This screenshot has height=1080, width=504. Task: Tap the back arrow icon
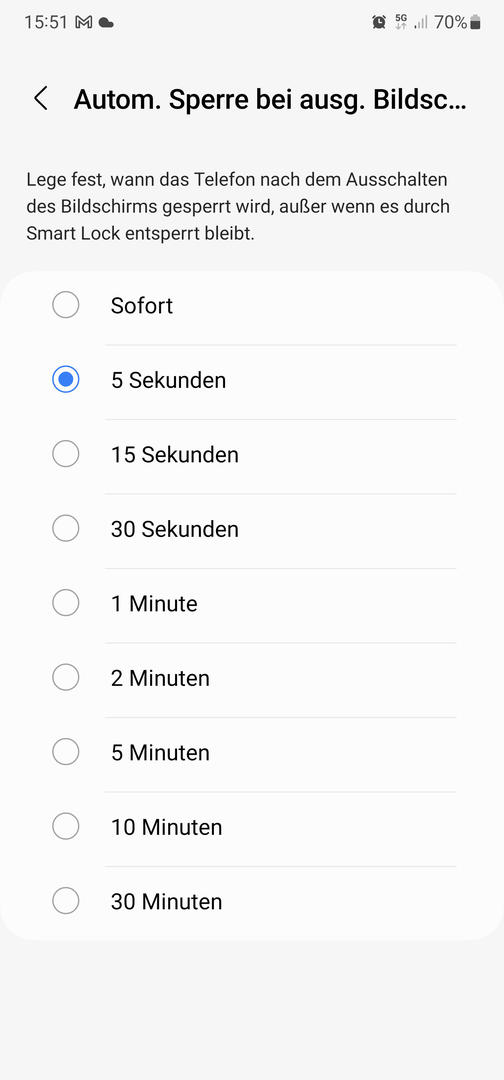pyautogui.click(x=41, y=98)
